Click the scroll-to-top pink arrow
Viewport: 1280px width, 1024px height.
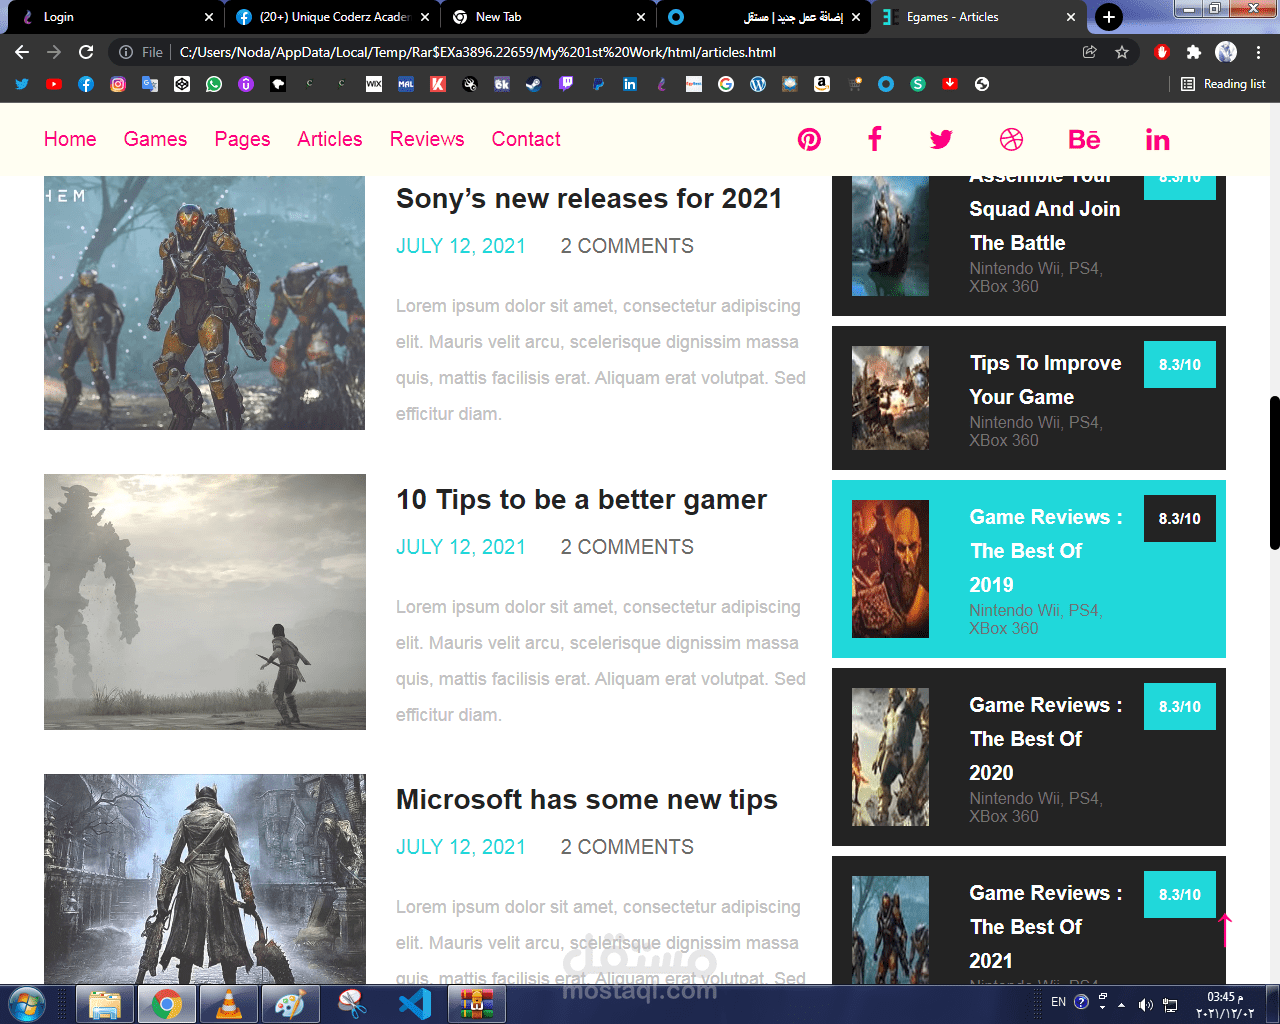(x=1226, y=930)
